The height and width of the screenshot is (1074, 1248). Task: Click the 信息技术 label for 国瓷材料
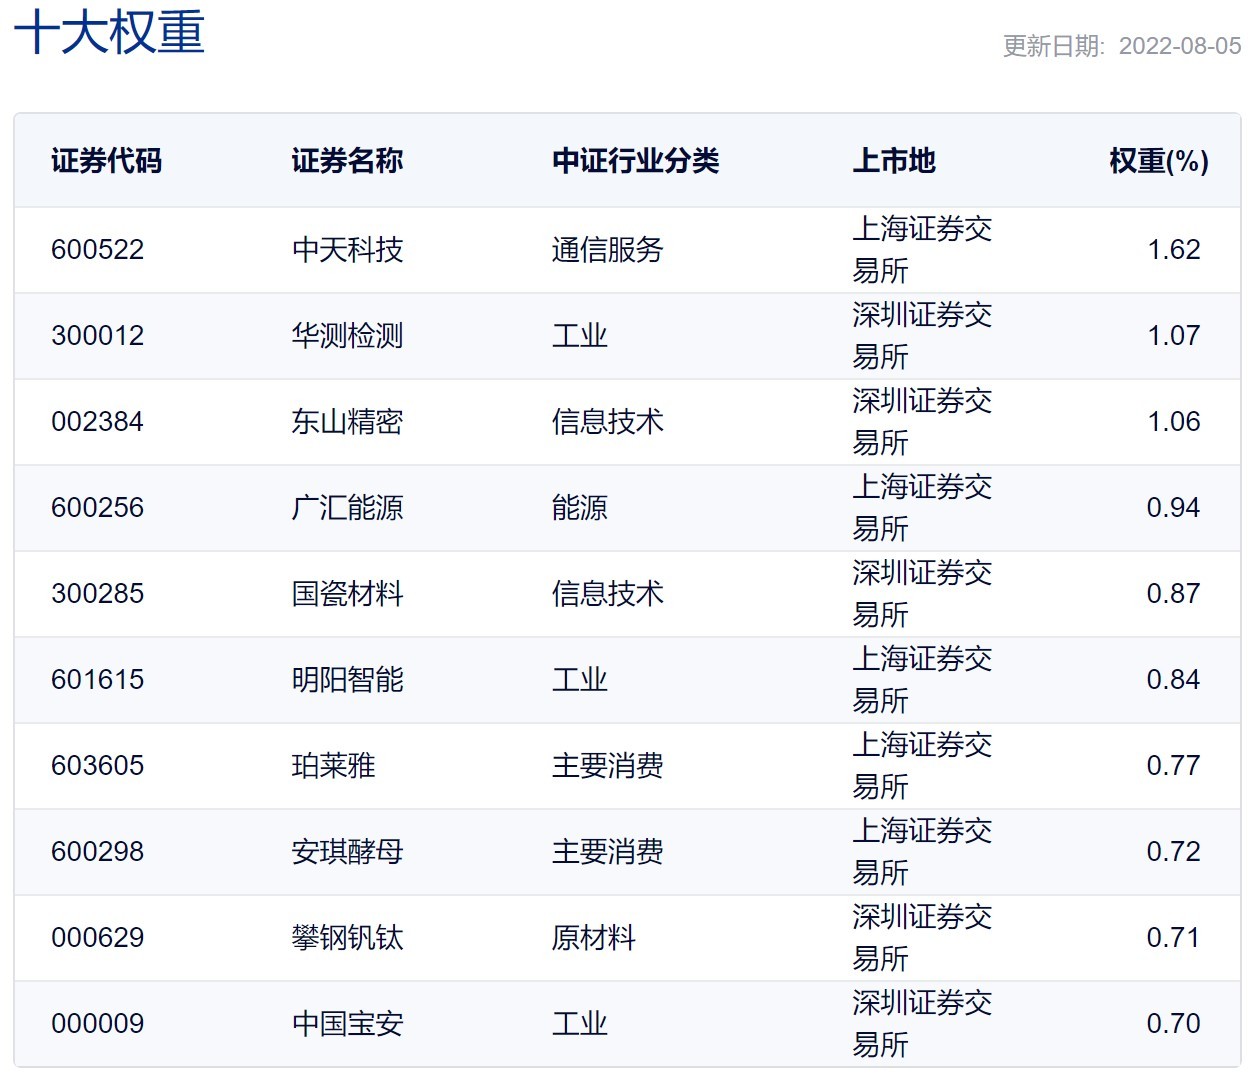tap(607, 593)
